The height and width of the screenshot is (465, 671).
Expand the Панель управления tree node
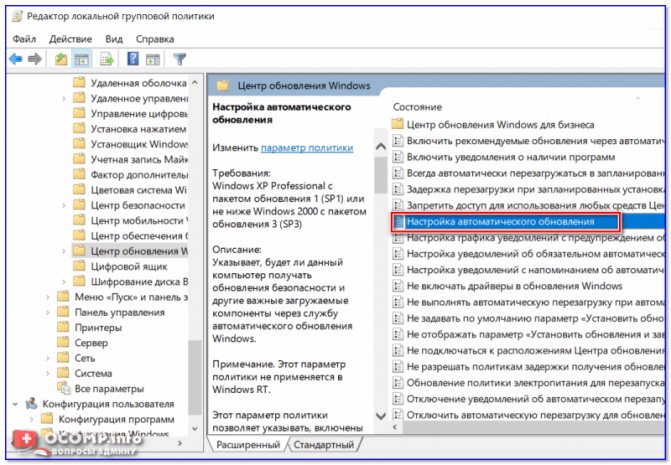48,312
